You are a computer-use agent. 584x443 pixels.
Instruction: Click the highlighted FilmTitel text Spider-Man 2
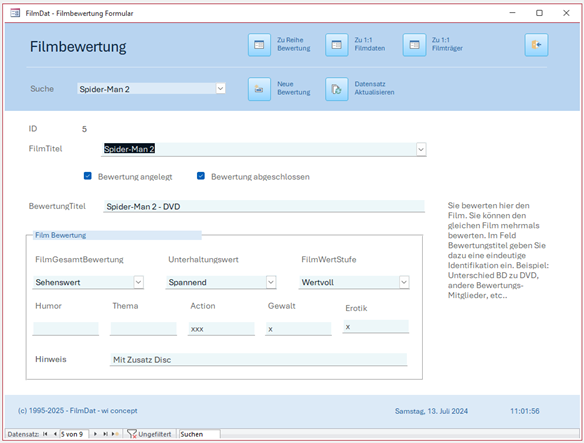129,149
